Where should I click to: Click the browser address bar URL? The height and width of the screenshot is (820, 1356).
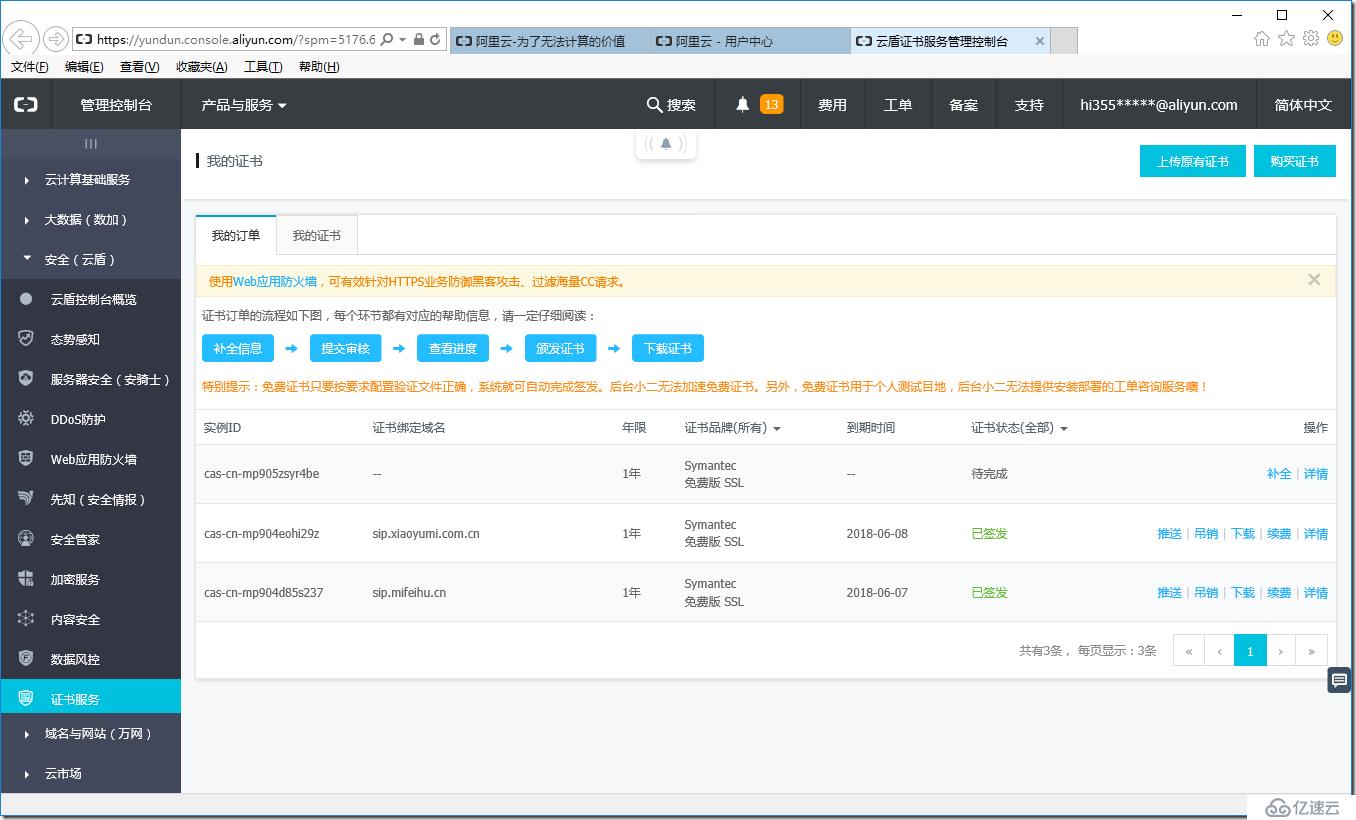click(236, 40)
